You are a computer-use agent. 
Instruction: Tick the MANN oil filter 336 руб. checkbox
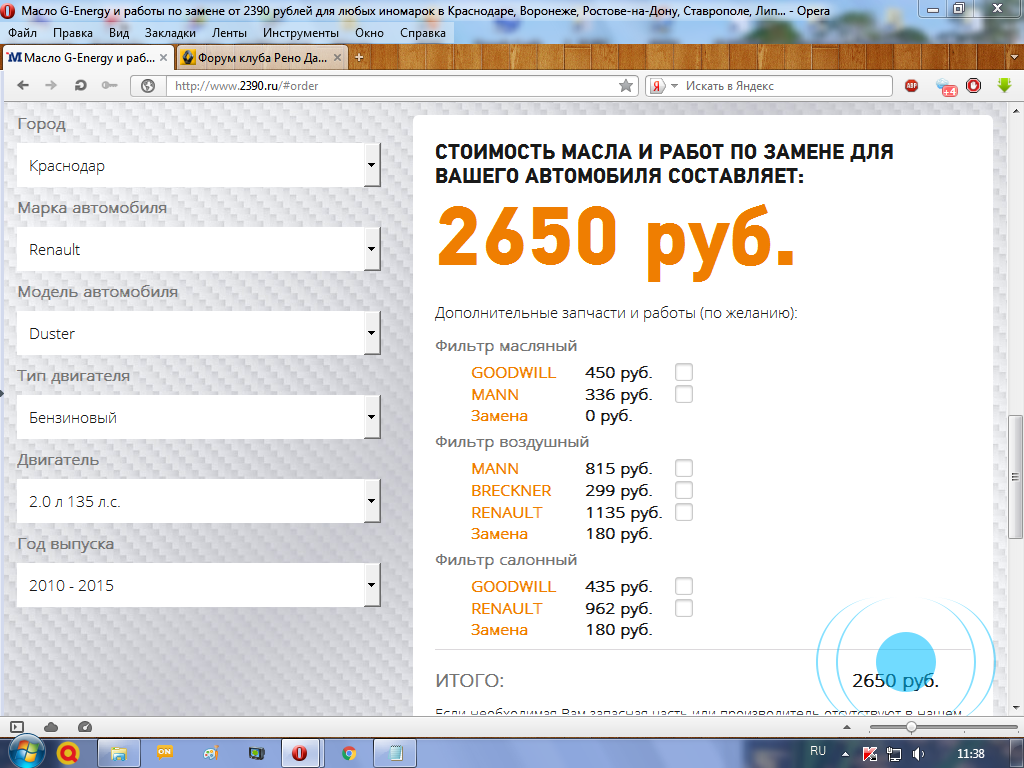(684, 394)
